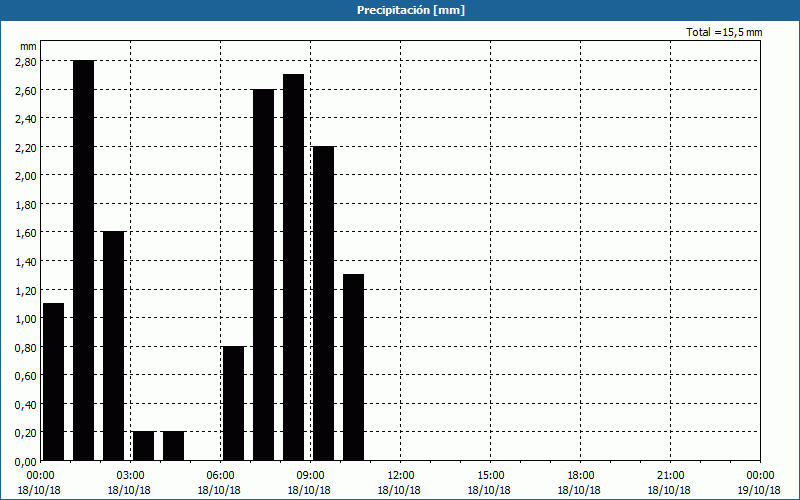The image size is (800, 500).
Task: Click the short bar just after 03:00
Action: coord(143,446)
